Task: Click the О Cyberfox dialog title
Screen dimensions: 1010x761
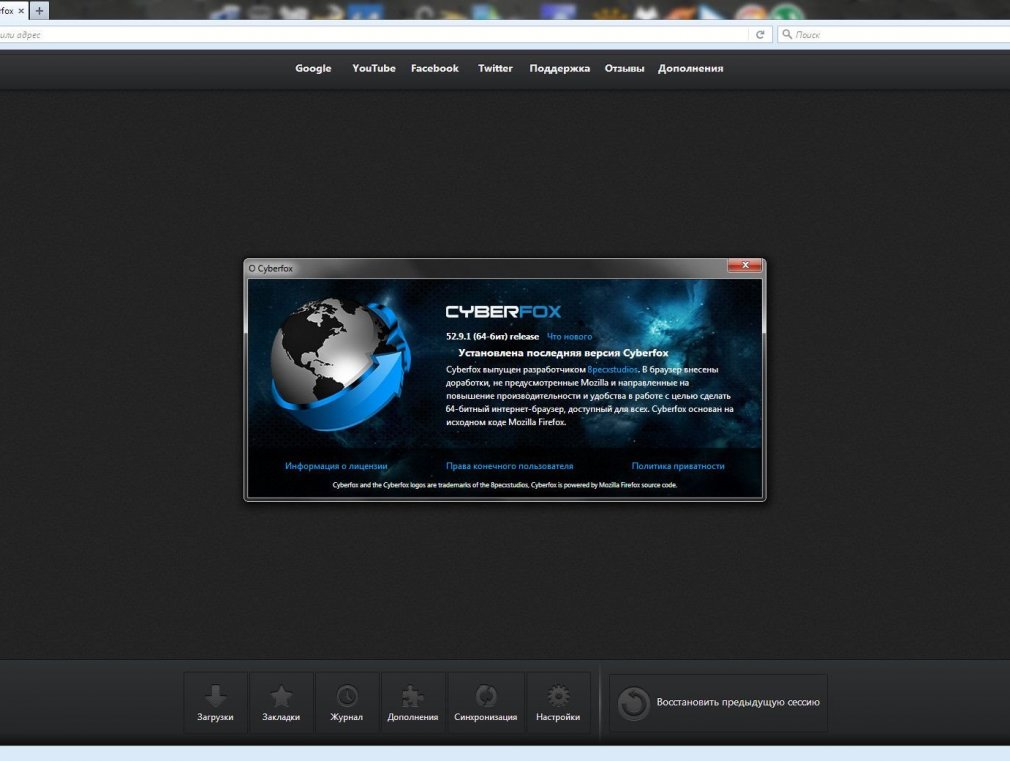Action: coord(271,269)
